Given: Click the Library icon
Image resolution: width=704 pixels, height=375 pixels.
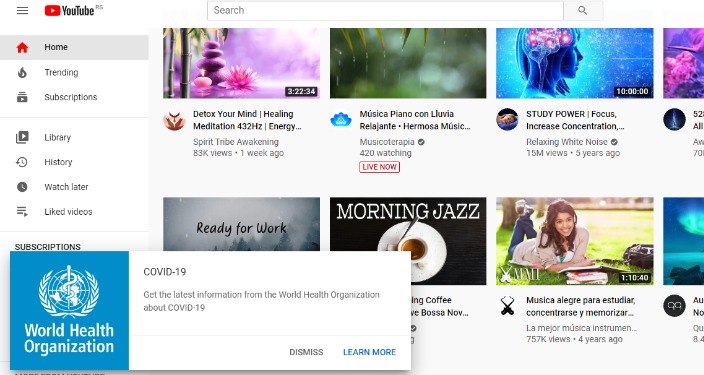Looking at the screenshot, I should 22,137.
